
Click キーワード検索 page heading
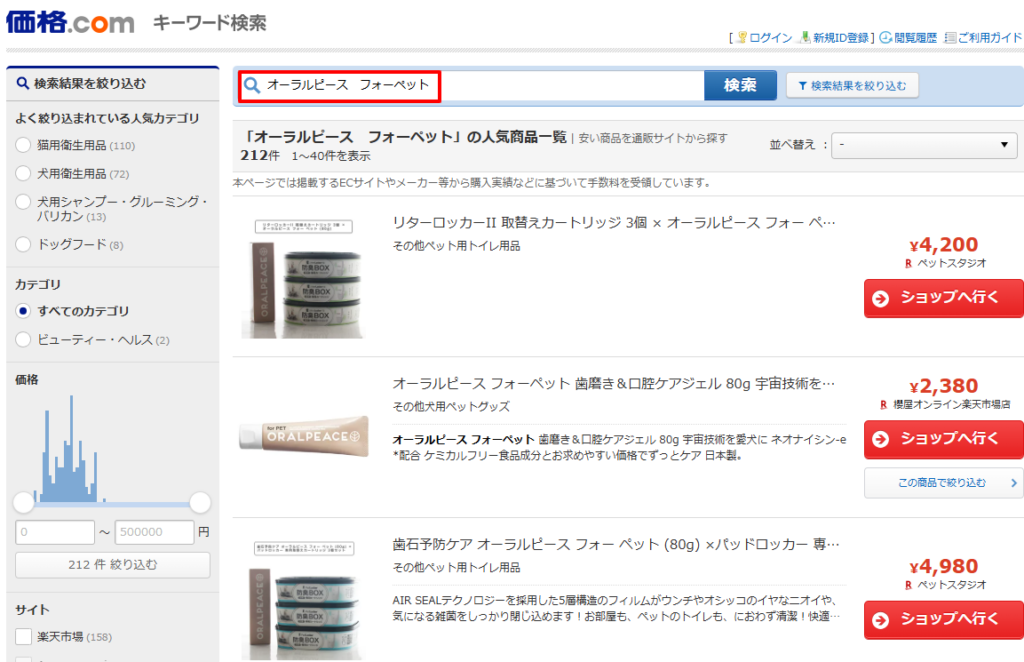pyautogui.click(x=210, y=23)
